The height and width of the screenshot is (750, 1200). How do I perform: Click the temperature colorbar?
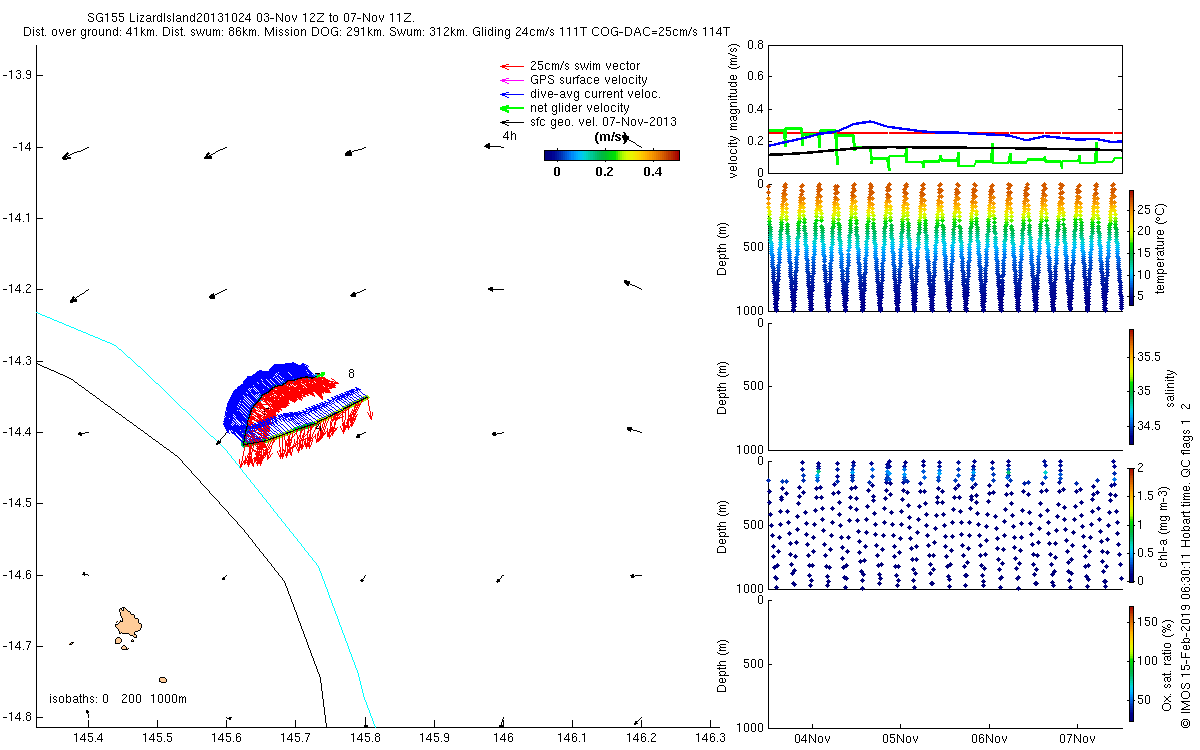(1132, 247)
